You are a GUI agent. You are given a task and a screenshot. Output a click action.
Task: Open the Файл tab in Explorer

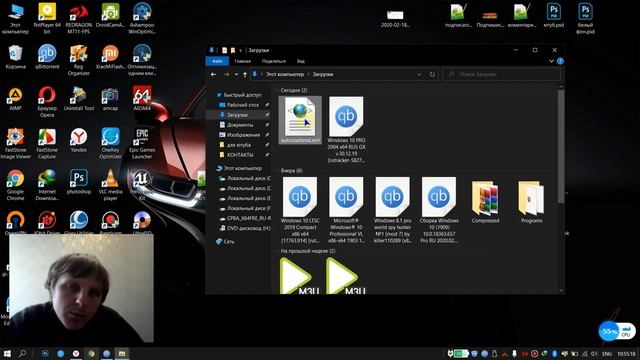pos(217,61)
